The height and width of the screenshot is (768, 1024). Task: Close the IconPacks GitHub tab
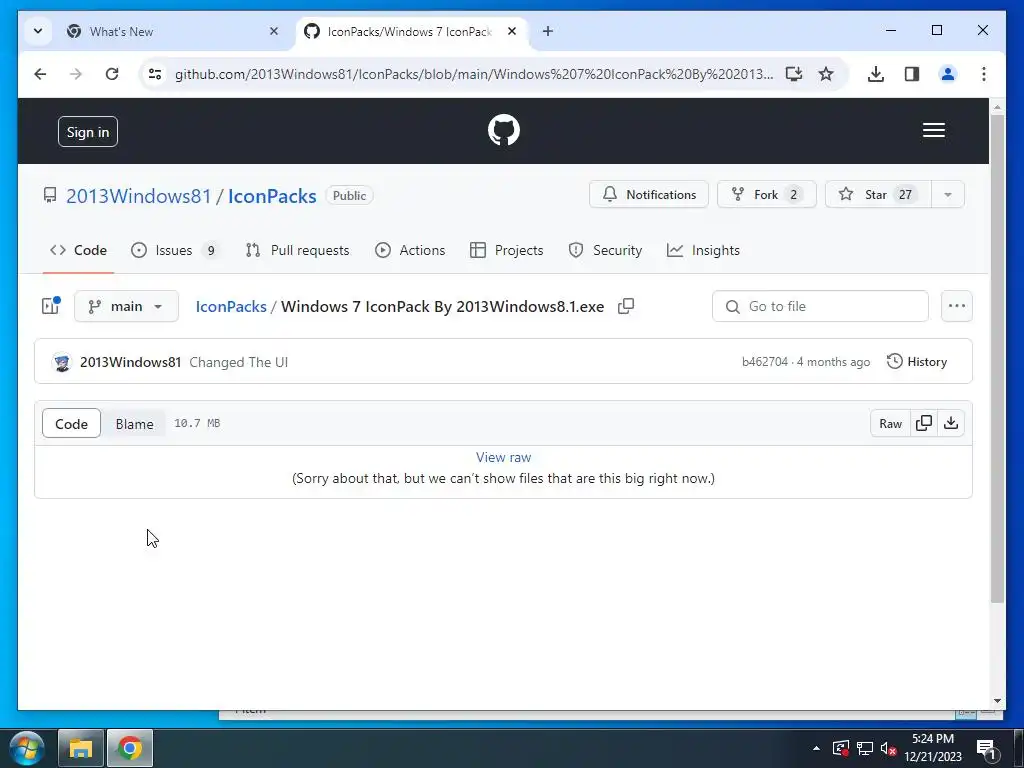512,31
